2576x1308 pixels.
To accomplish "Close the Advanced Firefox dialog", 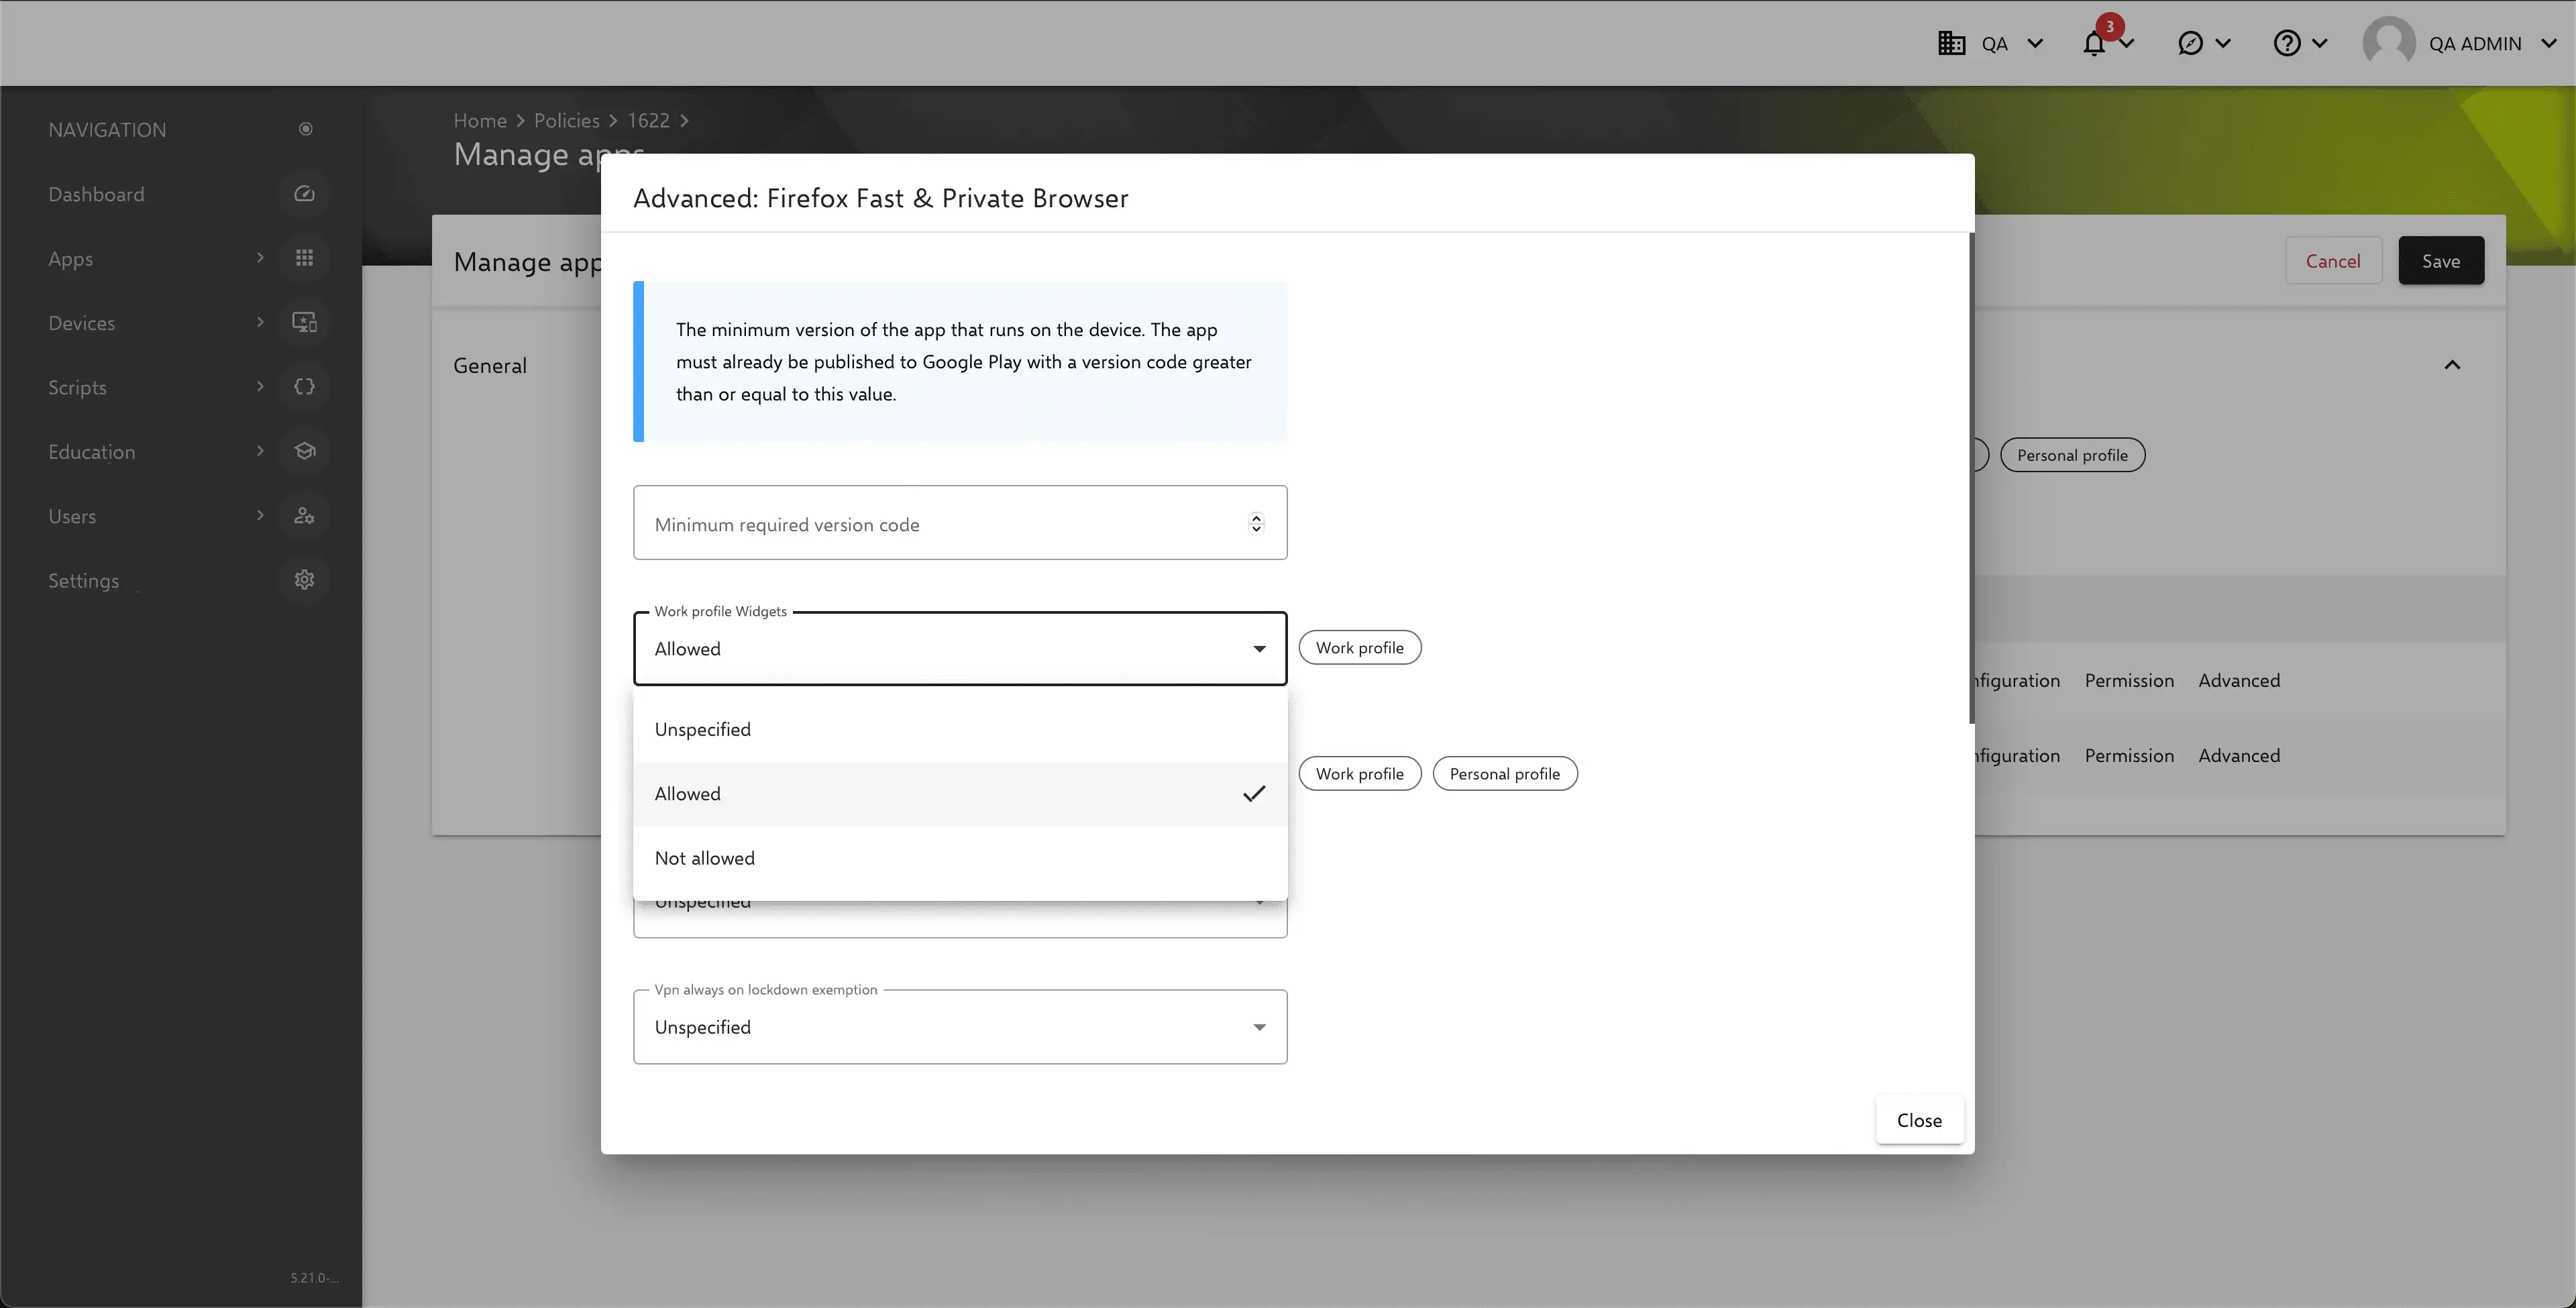I will 1919,1121.
